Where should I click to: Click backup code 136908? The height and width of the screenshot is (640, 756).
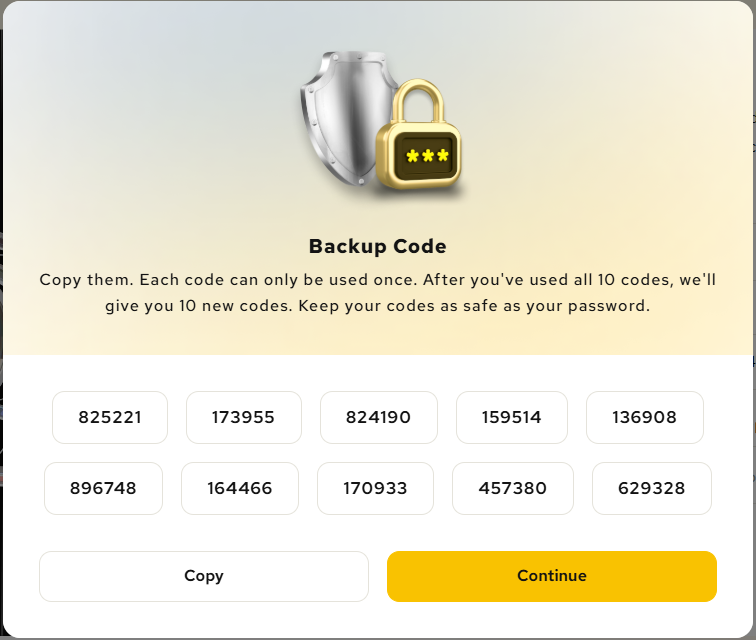click(x=644, y=417)
